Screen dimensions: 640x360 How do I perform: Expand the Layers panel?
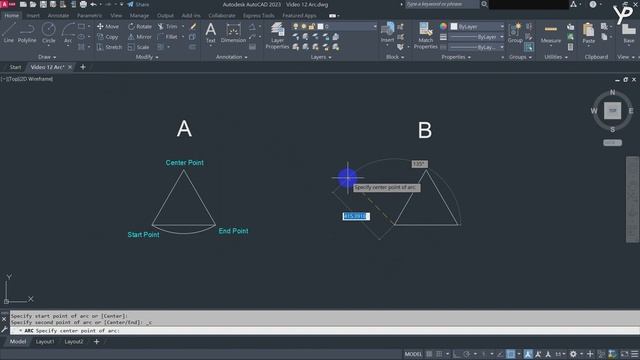click(321, 57)
